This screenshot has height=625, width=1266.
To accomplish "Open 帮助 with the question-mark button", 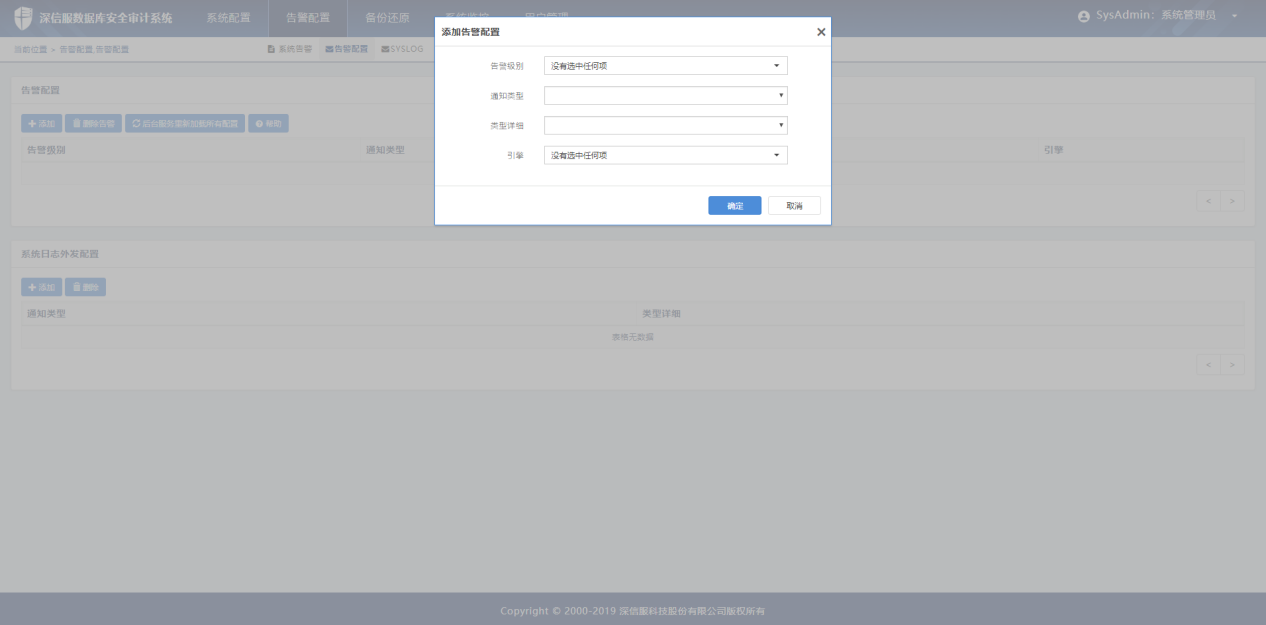I will click(x=268, y=124).
